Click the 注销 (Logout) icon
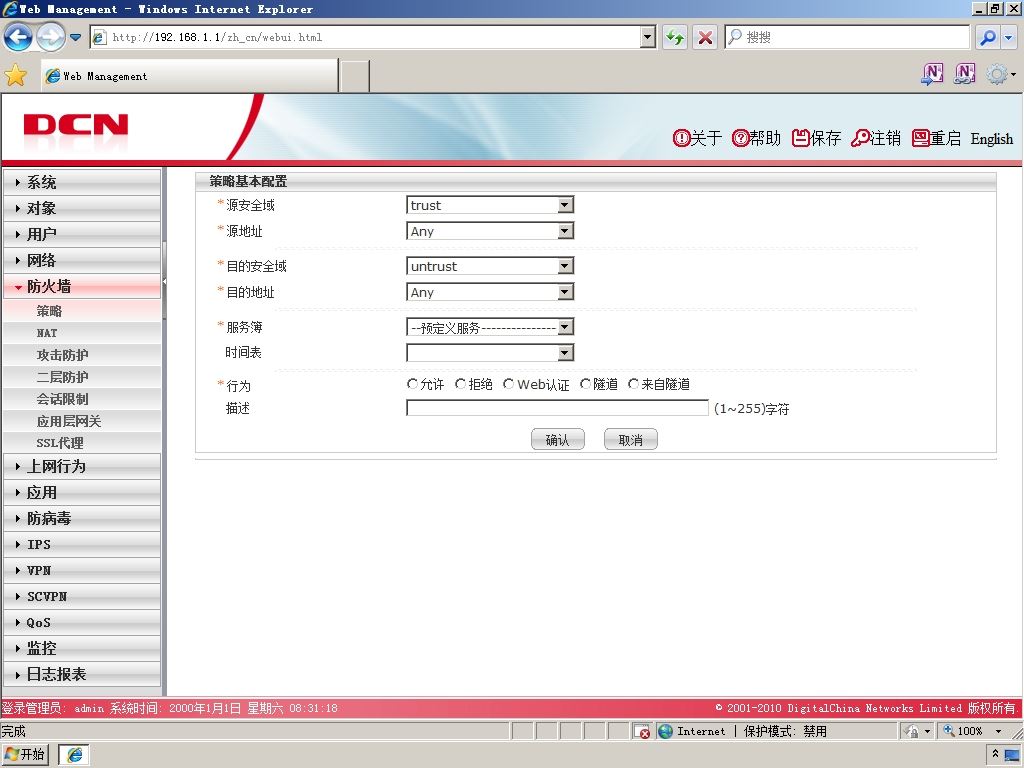 [860, 138]
